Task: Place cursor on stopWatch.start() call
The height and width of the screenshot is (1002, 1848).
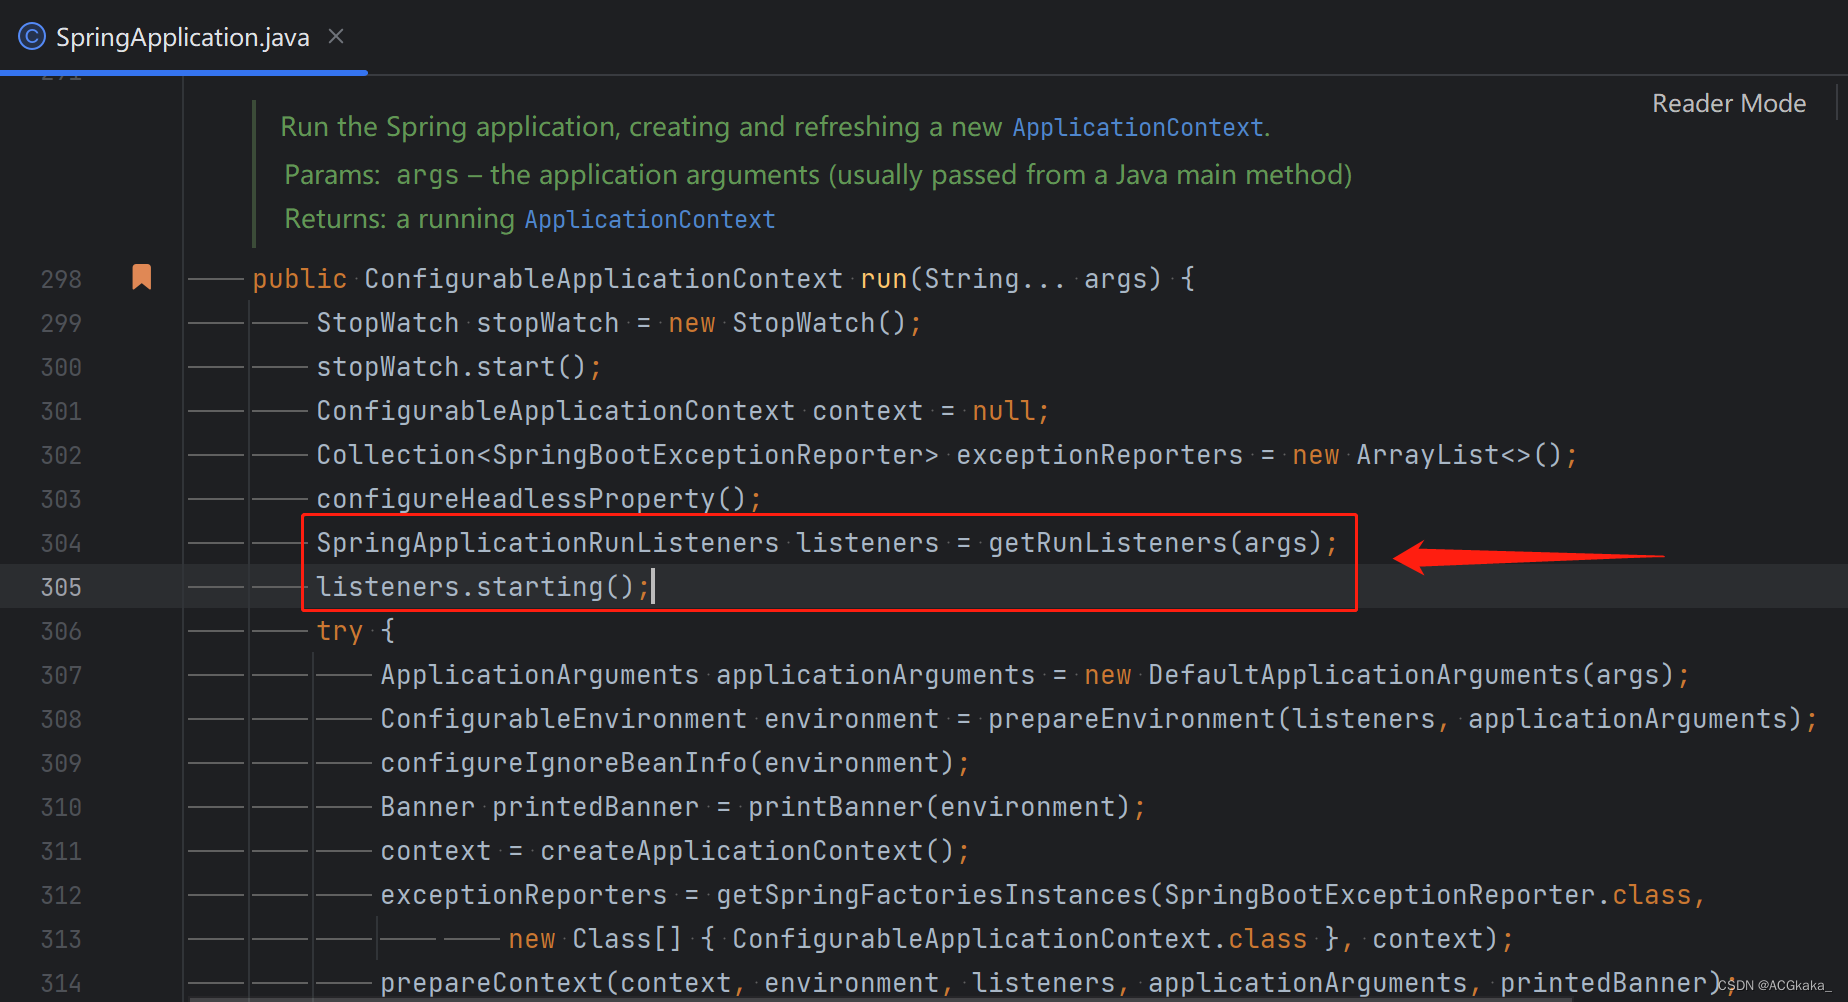Action: coord(452,367)
